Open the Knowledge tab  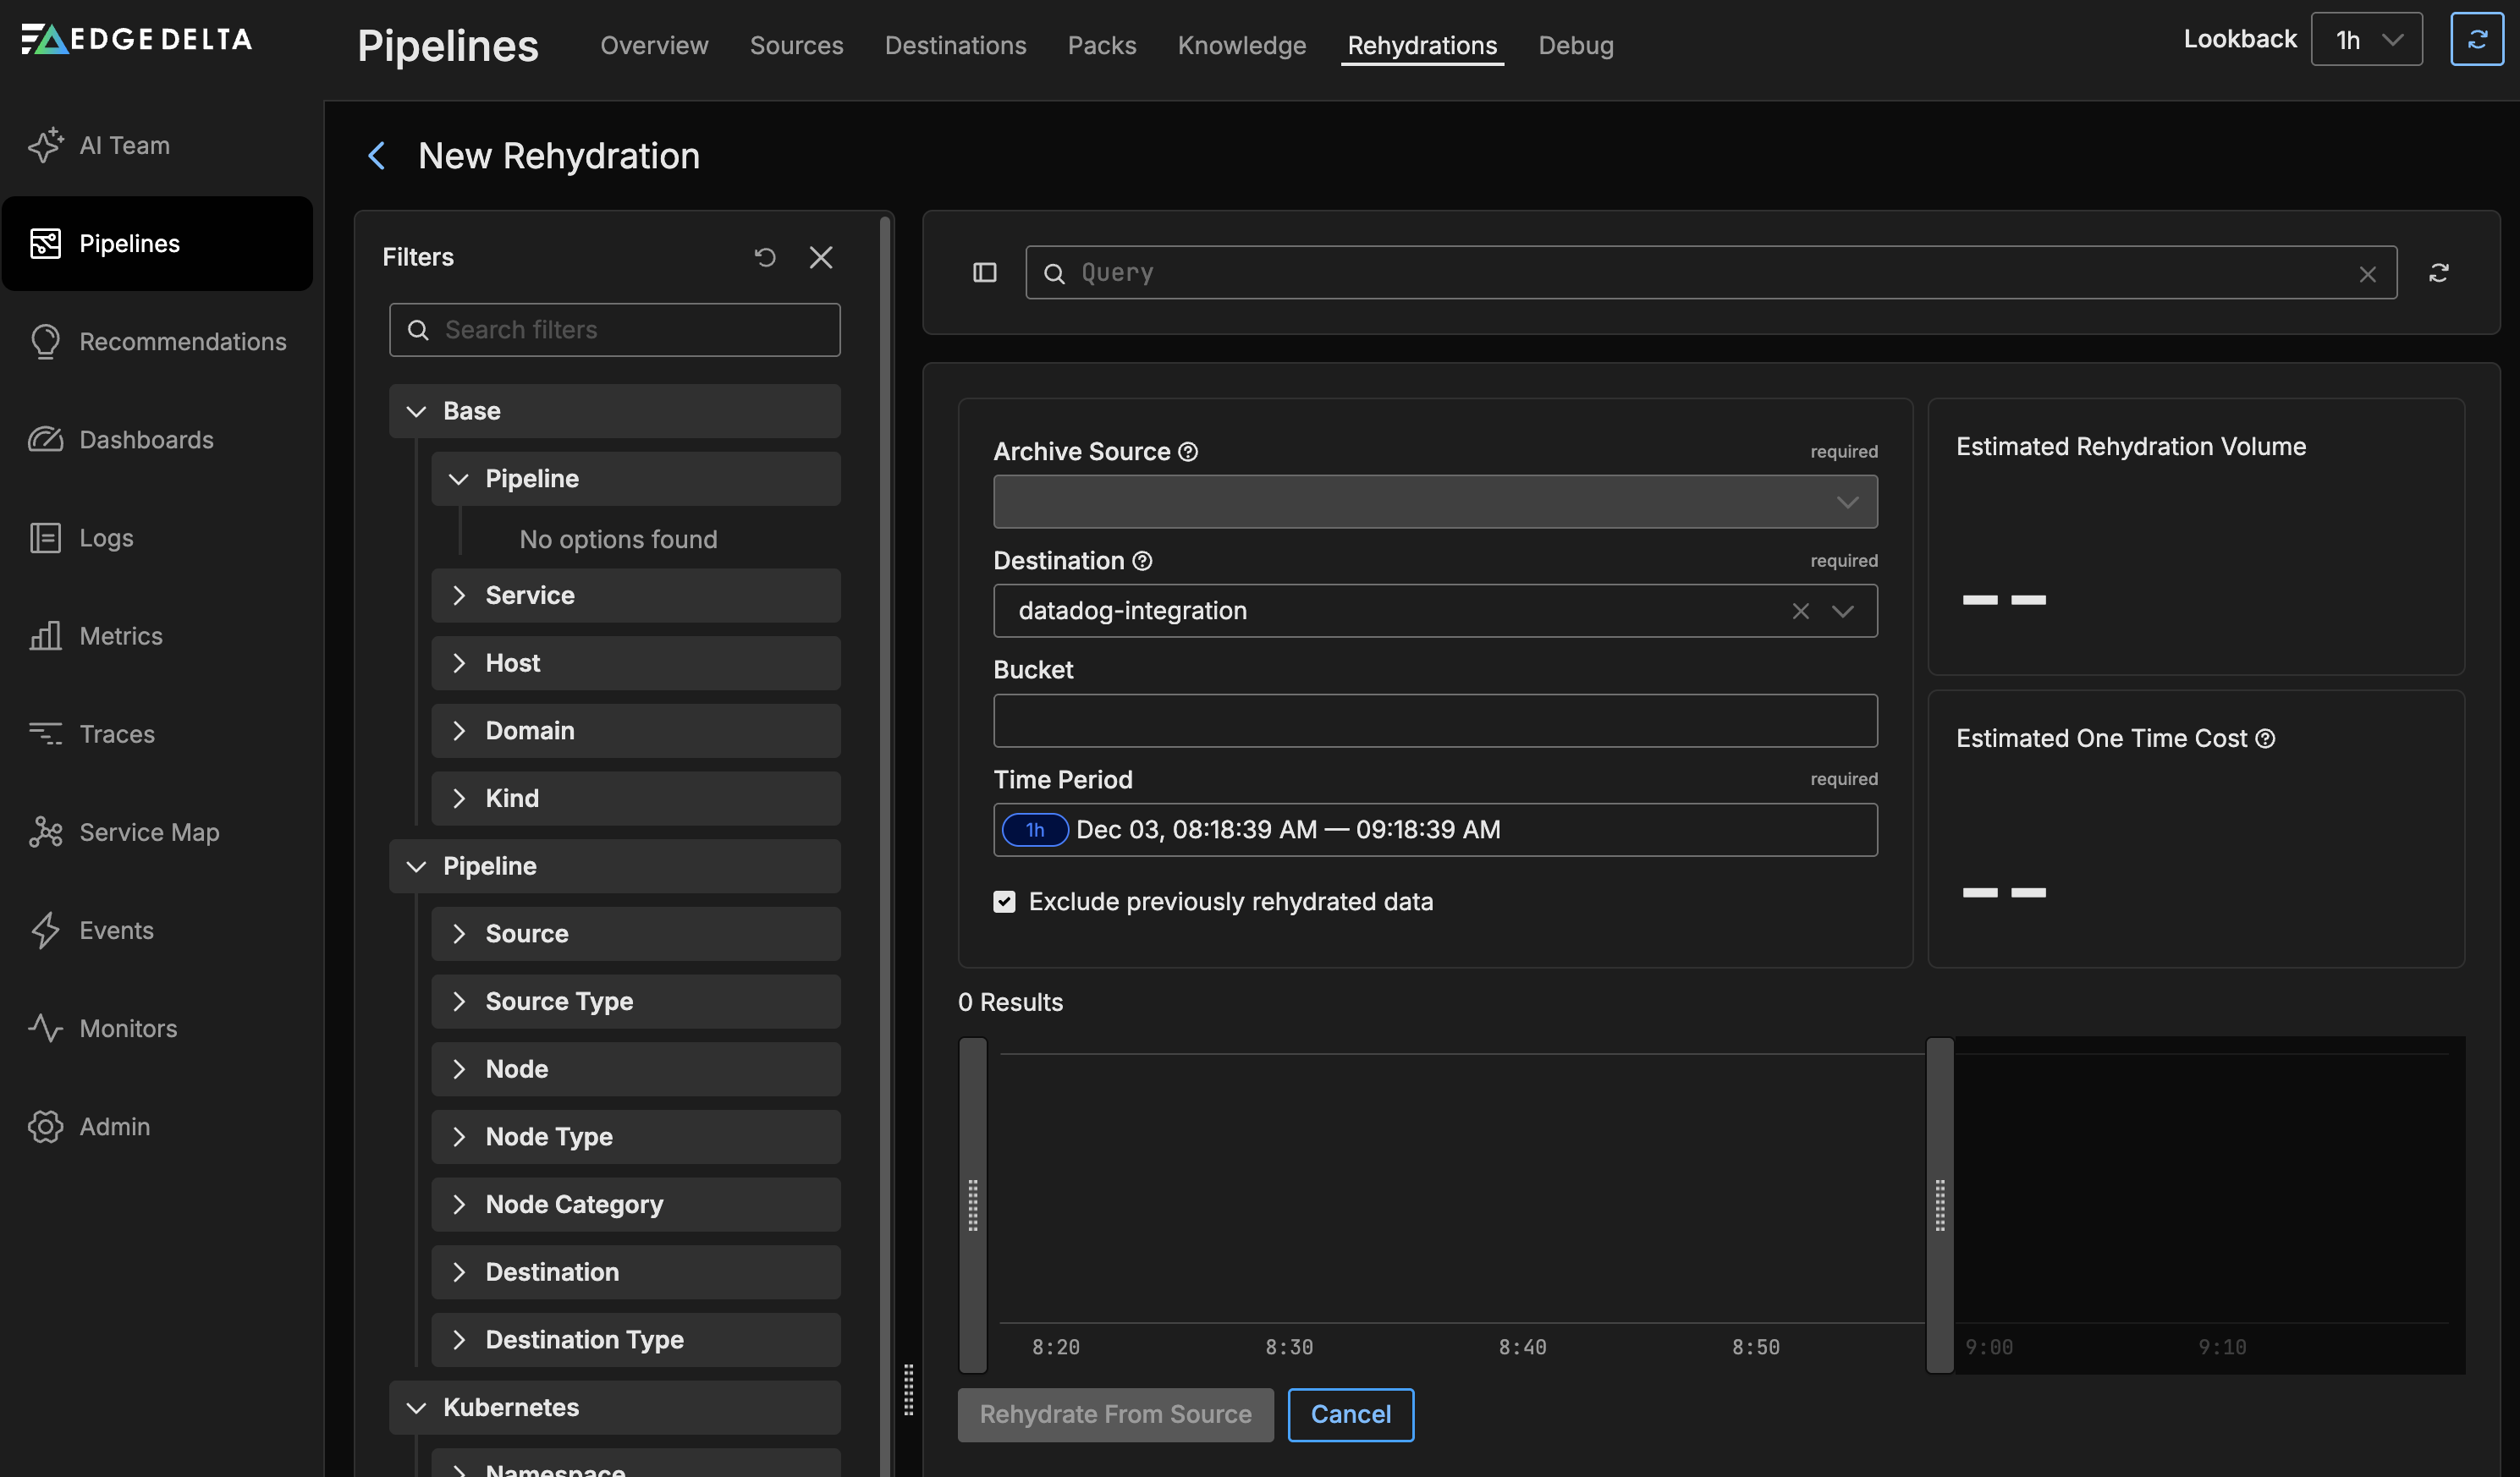click(x=1242, y=45)
